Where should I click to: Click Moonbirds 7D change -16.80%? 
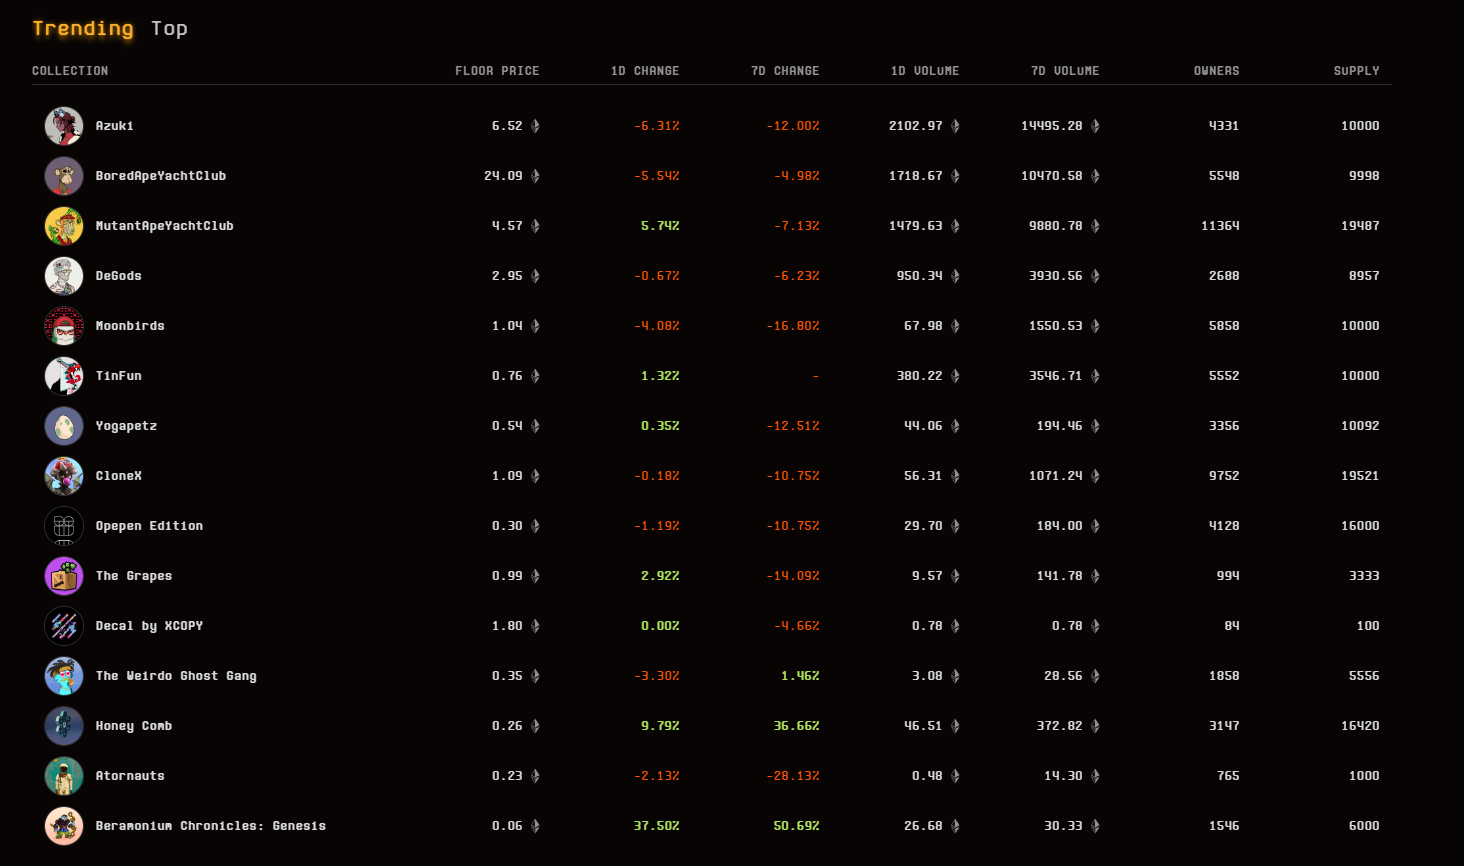click(793, 326)
